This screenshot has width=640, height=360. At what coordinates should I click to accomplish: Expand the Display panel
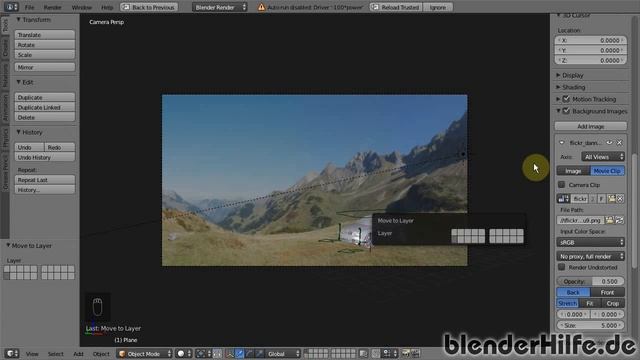(x=570, y=75)
